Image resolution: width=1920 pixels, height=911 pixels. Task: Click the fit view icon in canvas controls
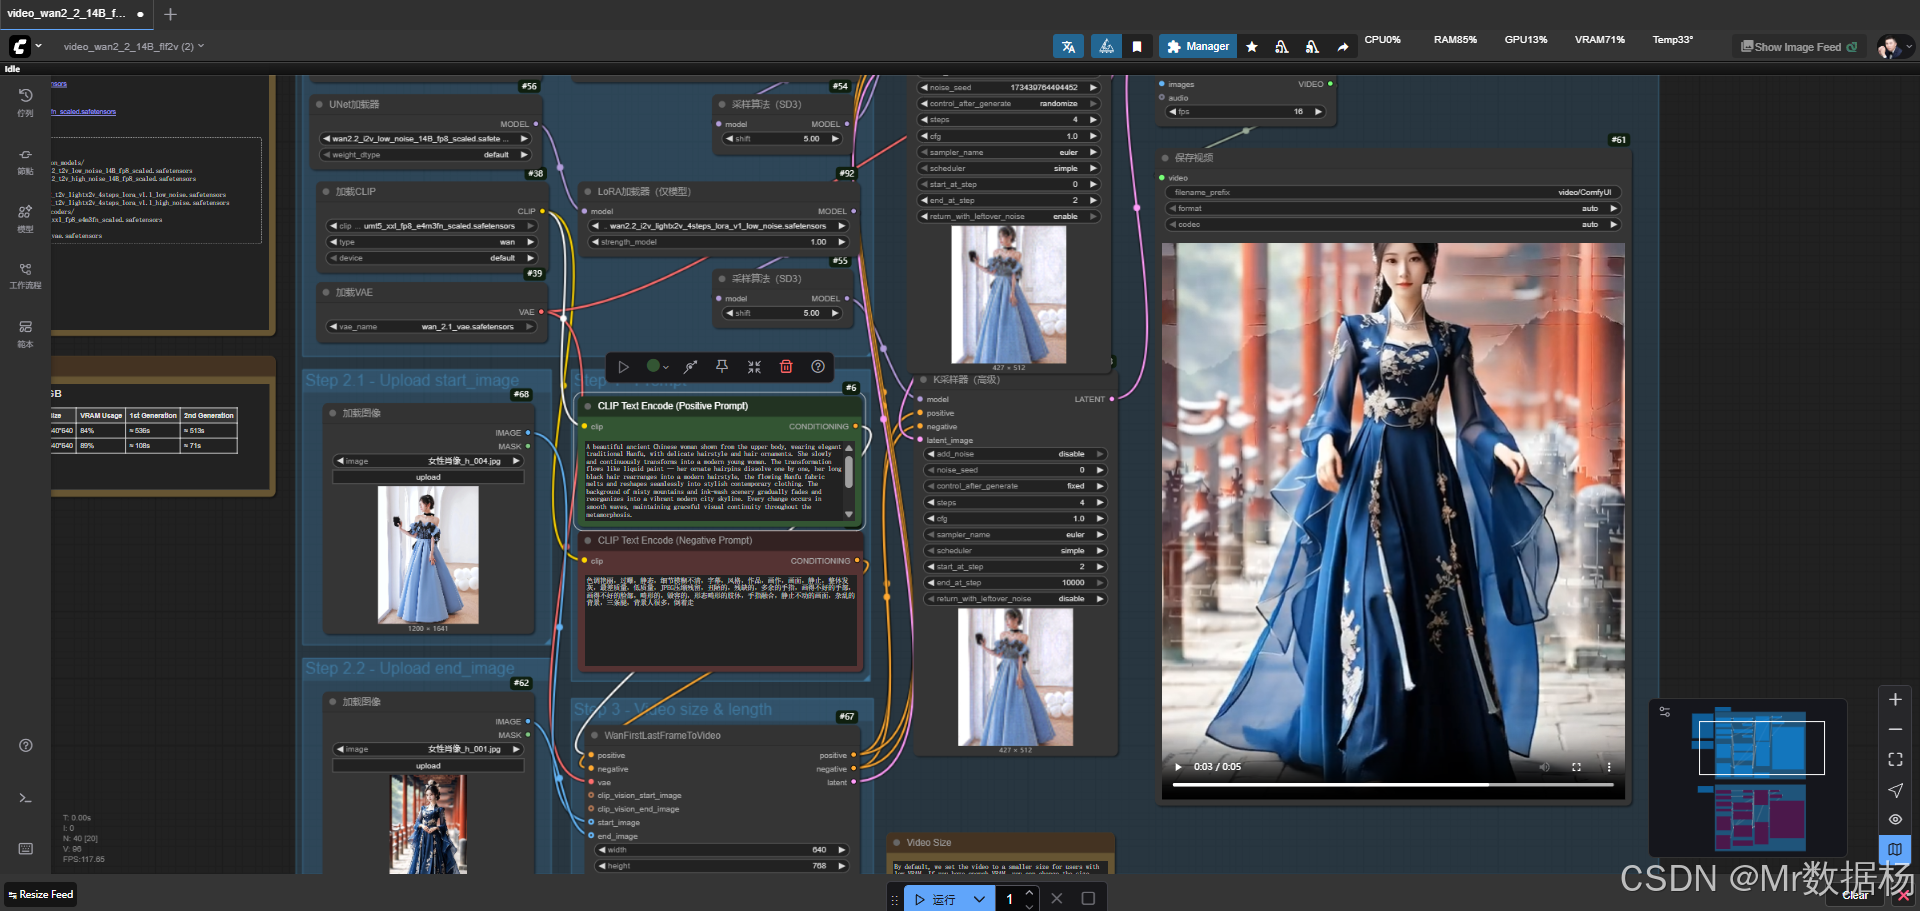point(1895,760)
